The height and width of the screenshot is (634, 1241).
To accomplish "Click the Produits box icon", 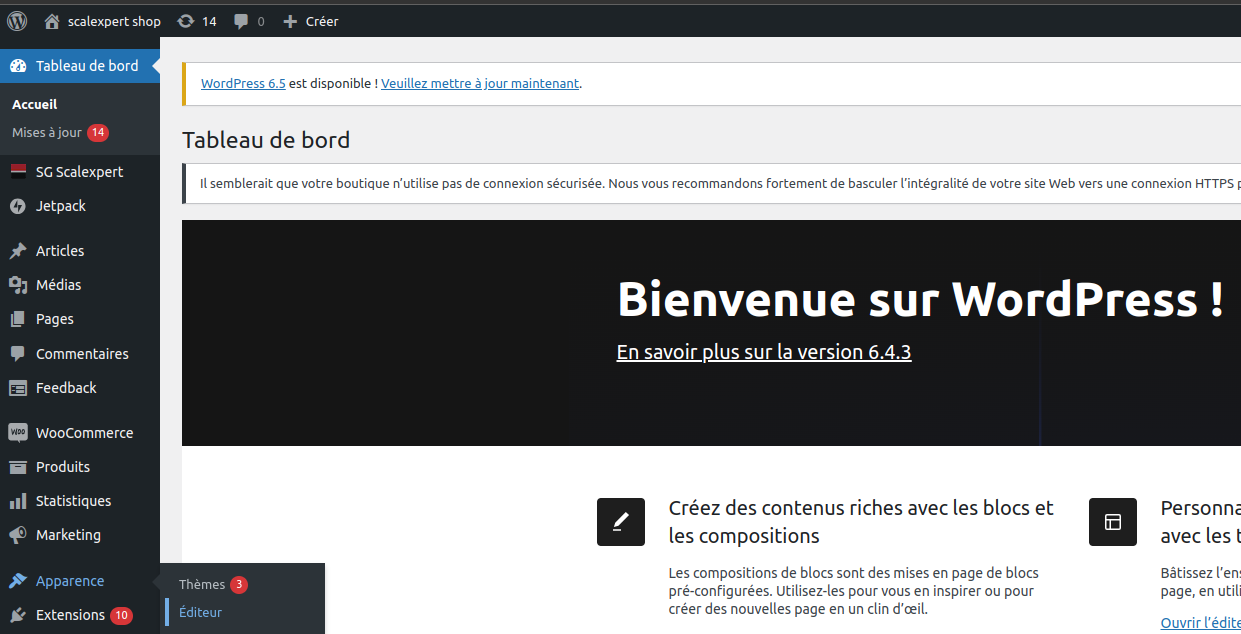I will pos(18,467).
